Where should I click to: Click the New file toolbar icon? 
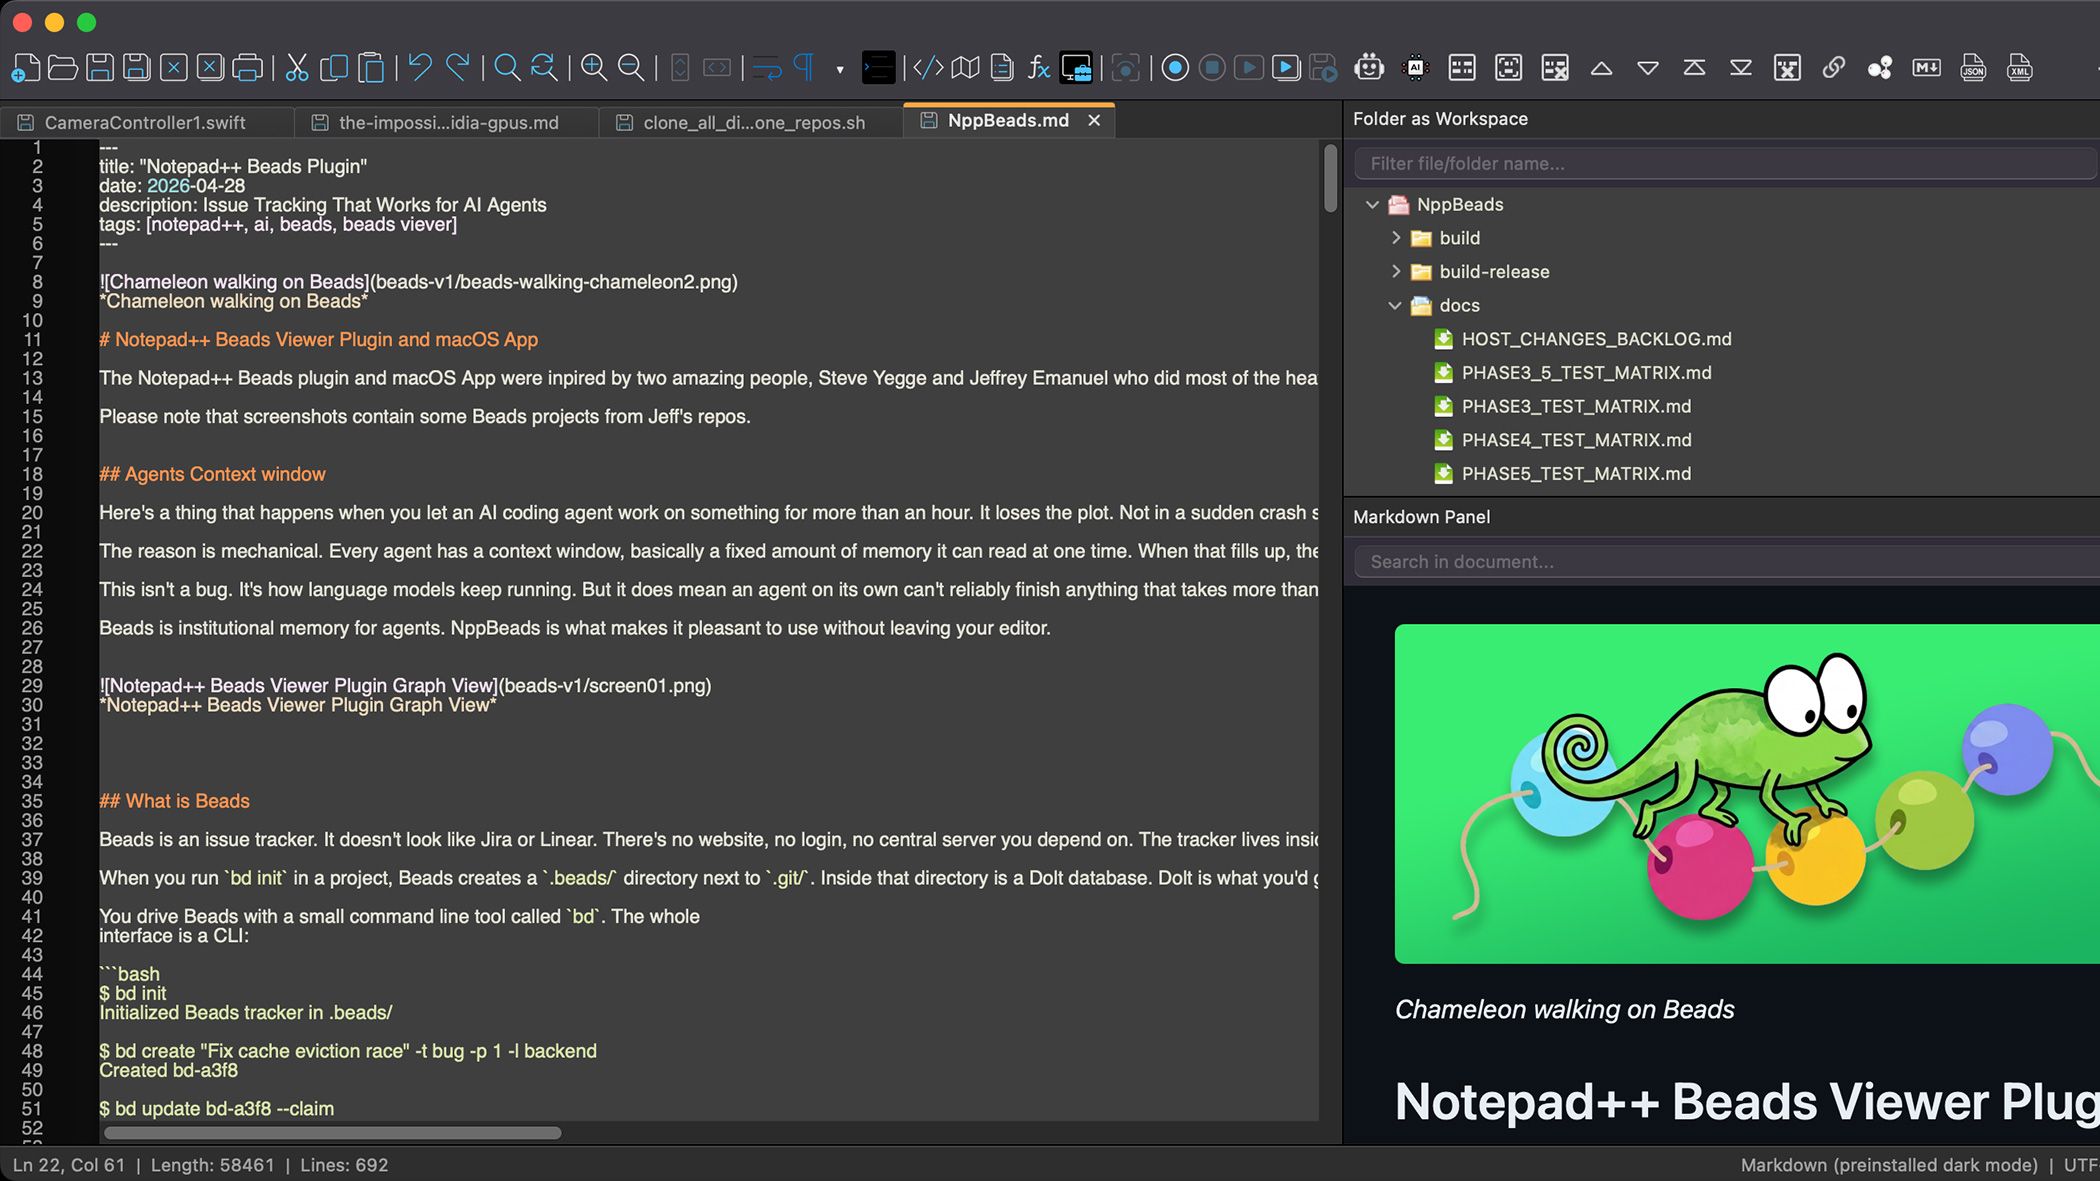tap(26, 68)
